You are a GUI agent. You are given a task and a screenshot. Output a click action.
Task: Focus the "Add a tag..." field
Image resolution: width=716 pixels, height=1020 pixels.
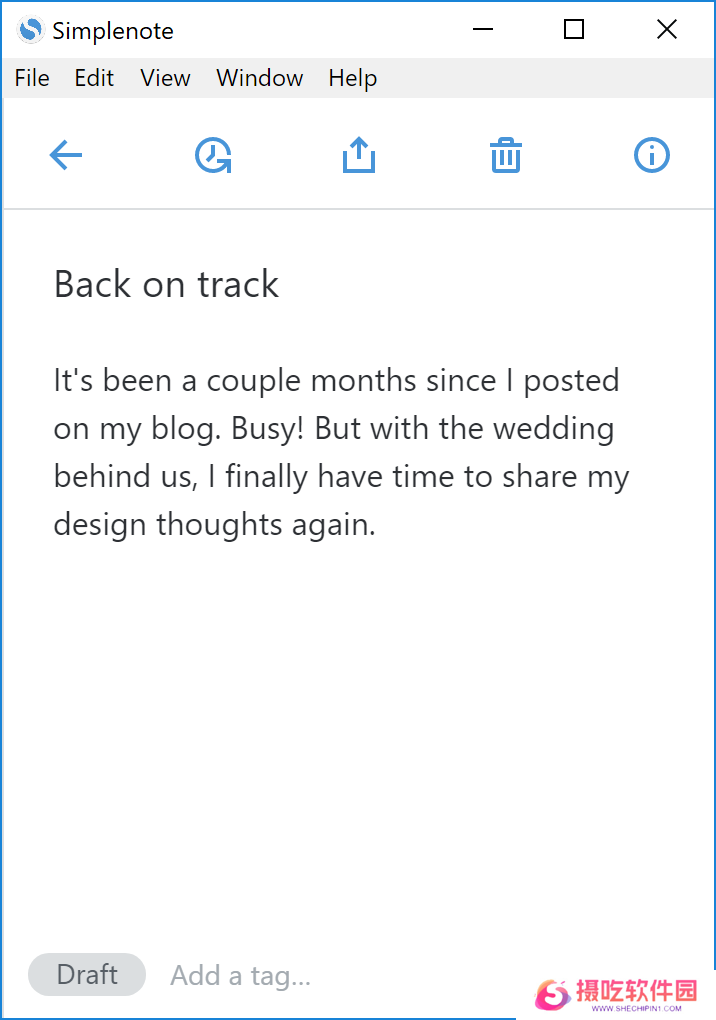(241, 976)
